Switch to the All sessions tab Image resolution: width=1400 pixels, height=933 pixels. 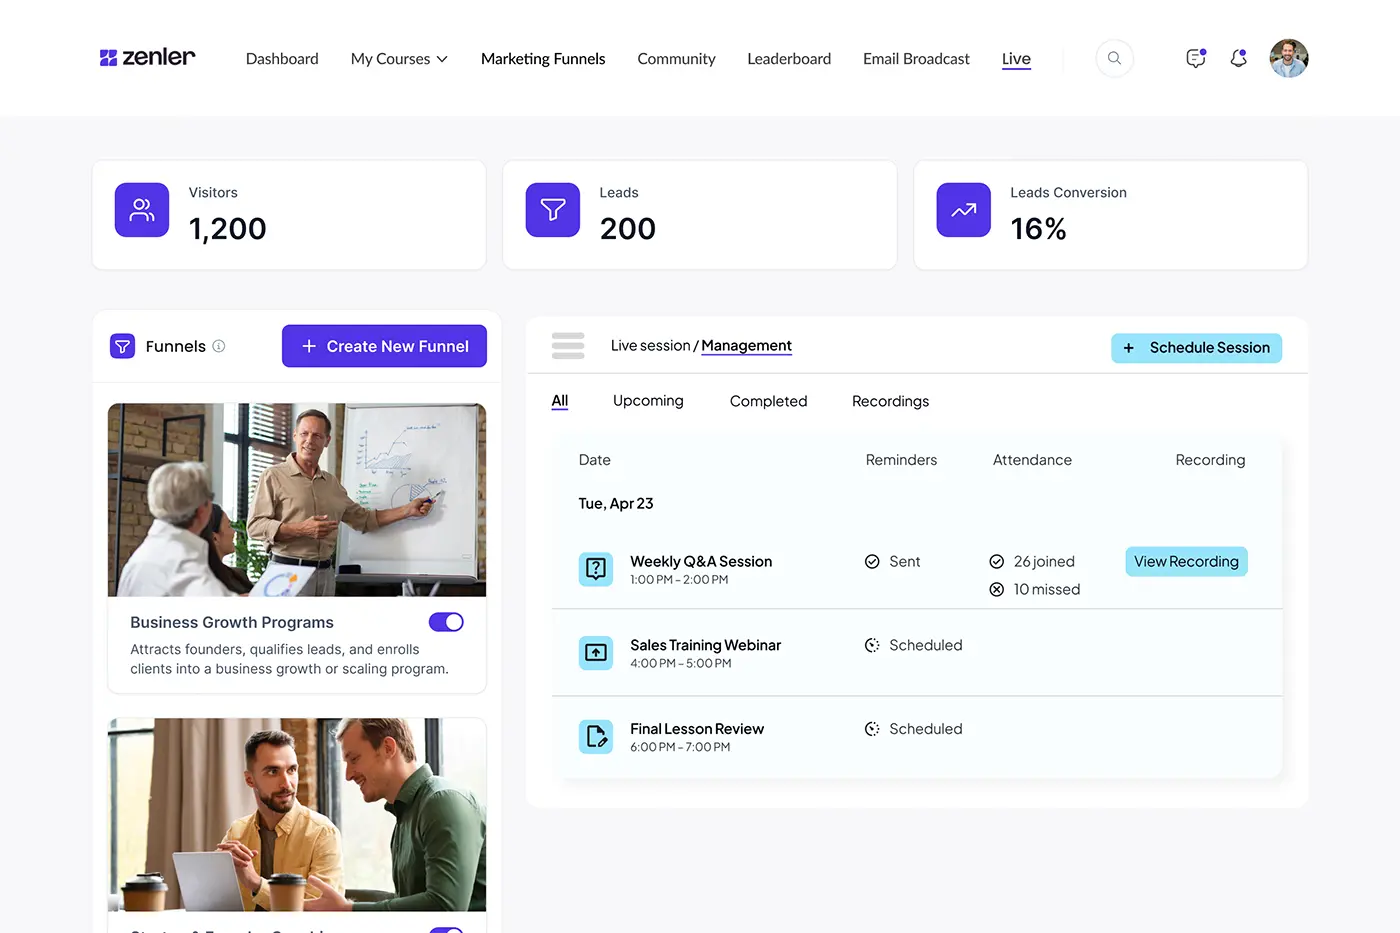[x=560, y=401]
